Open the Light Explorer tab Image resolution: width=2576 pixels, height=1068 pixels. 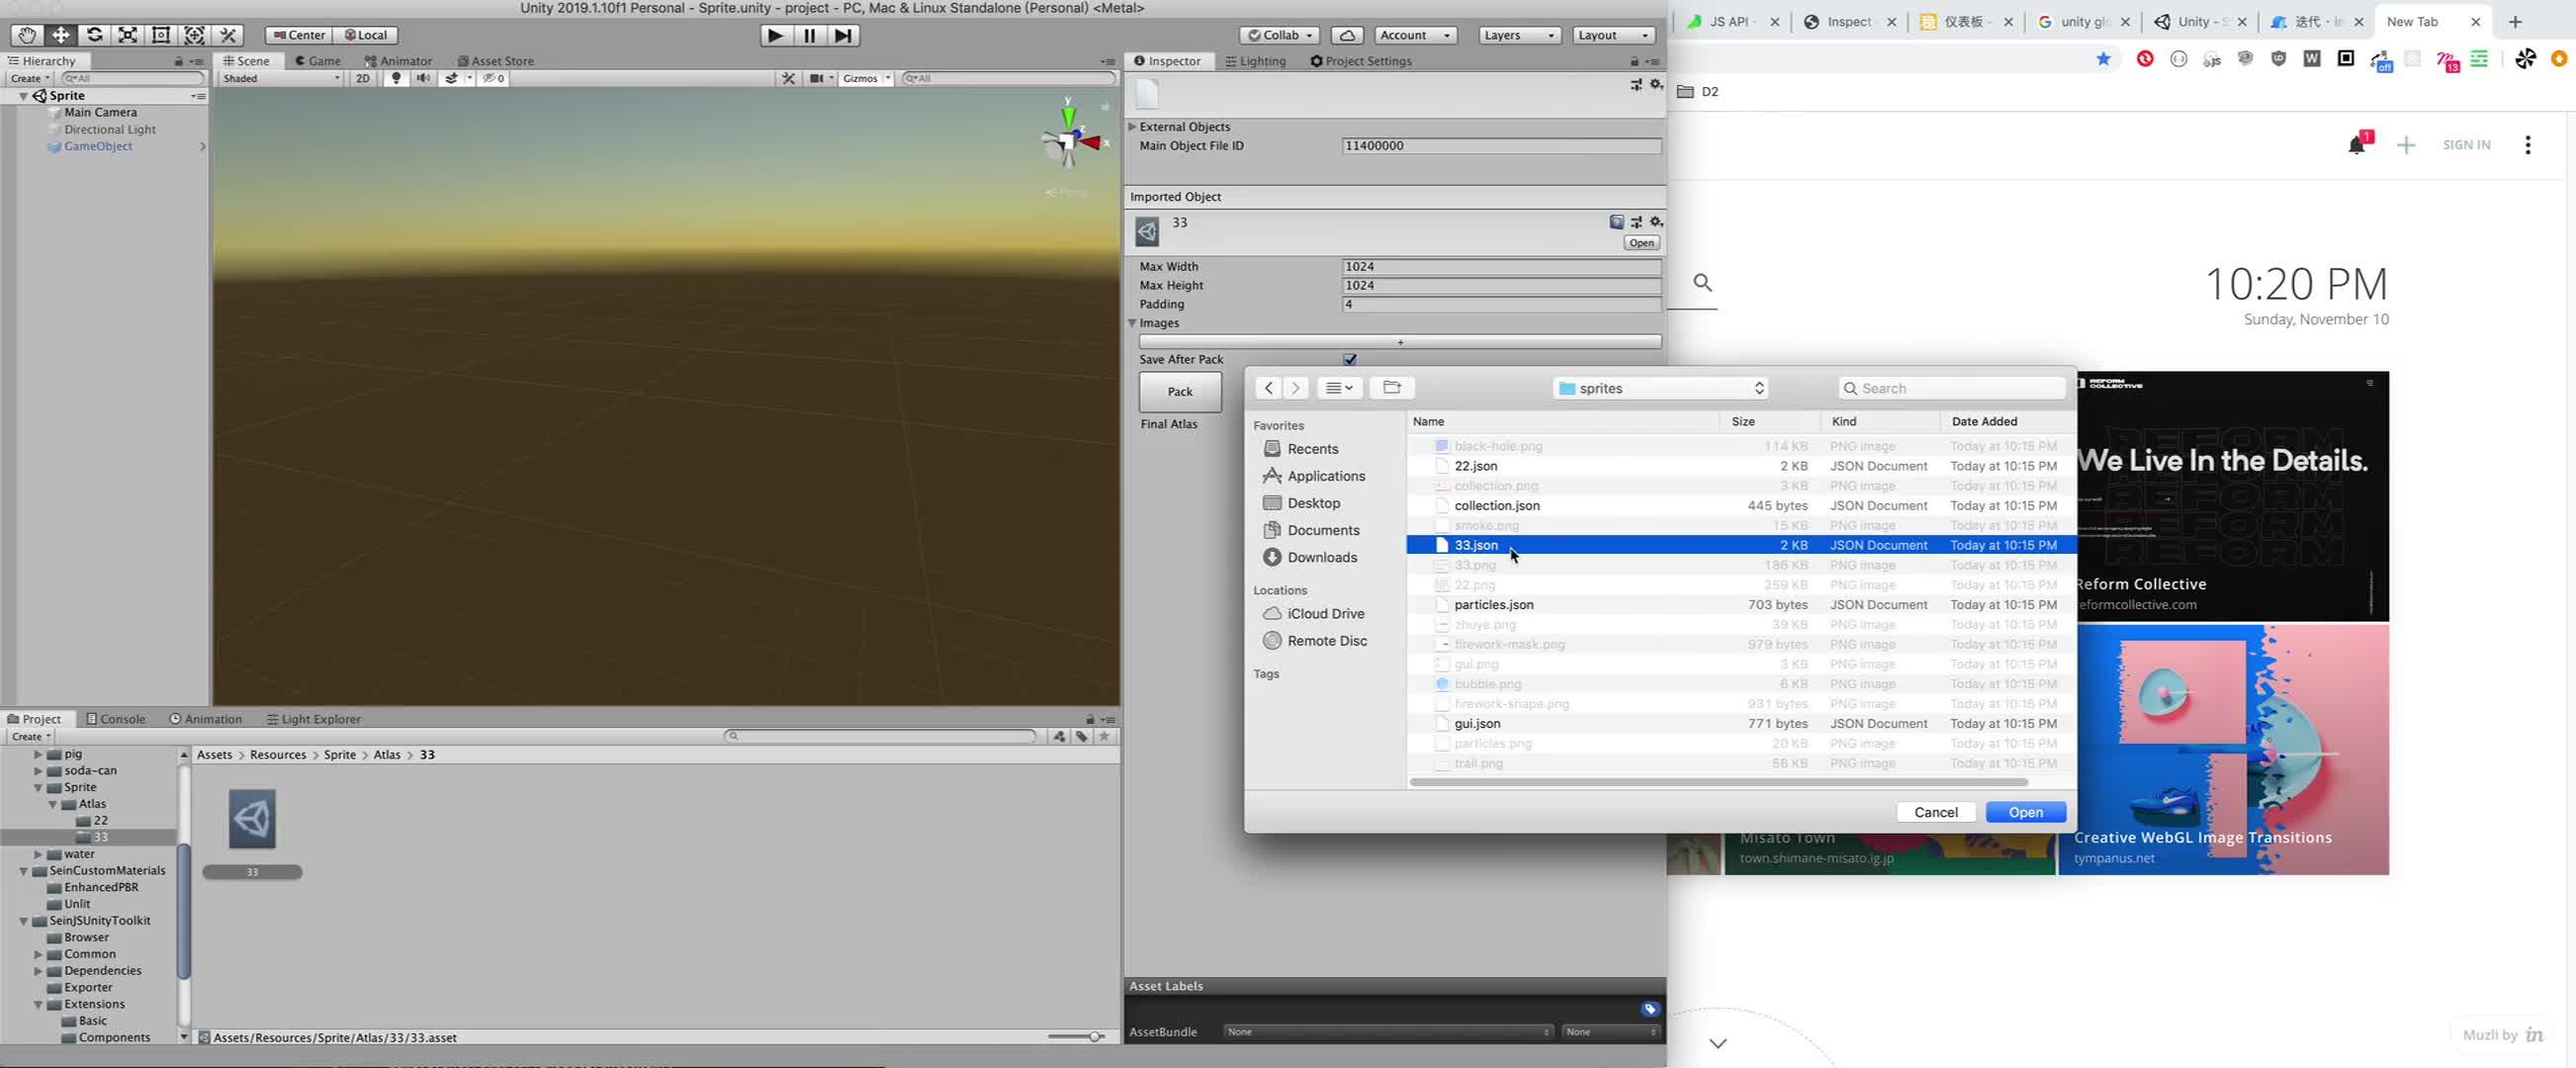tap(313, 719)
